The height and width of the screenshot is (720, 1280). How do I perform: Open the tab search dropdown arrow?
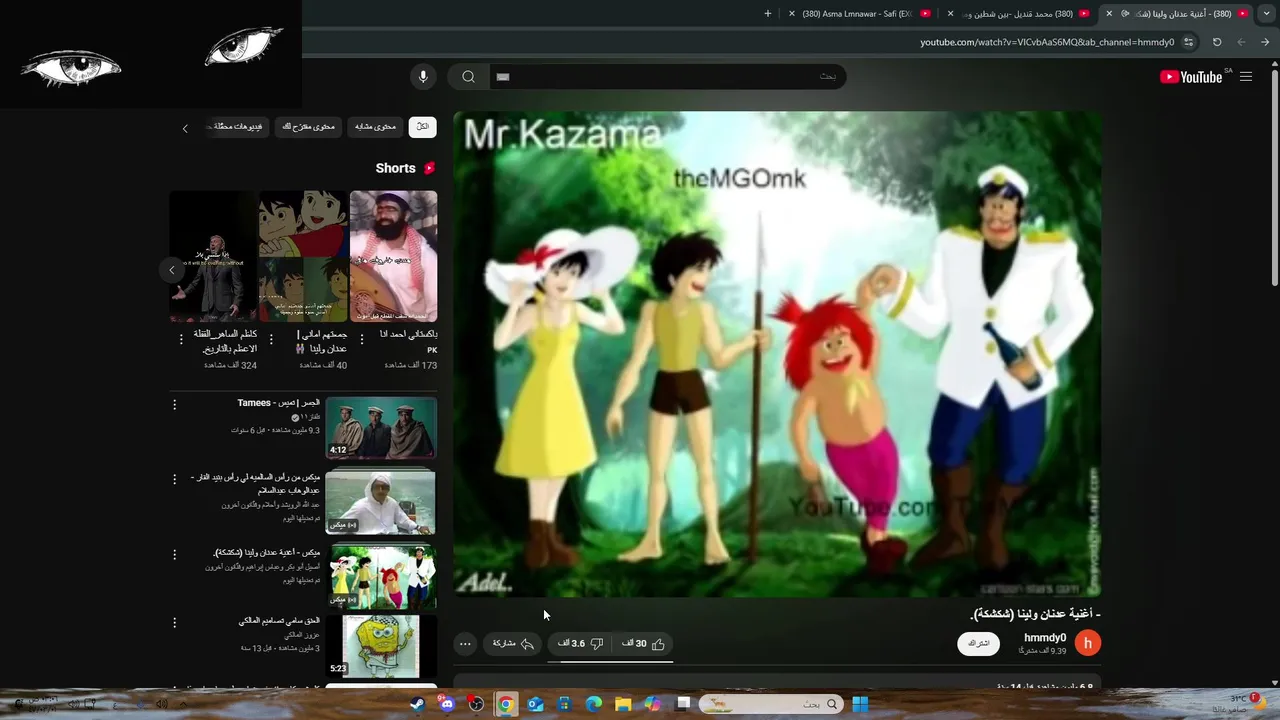click(1267, 14)
